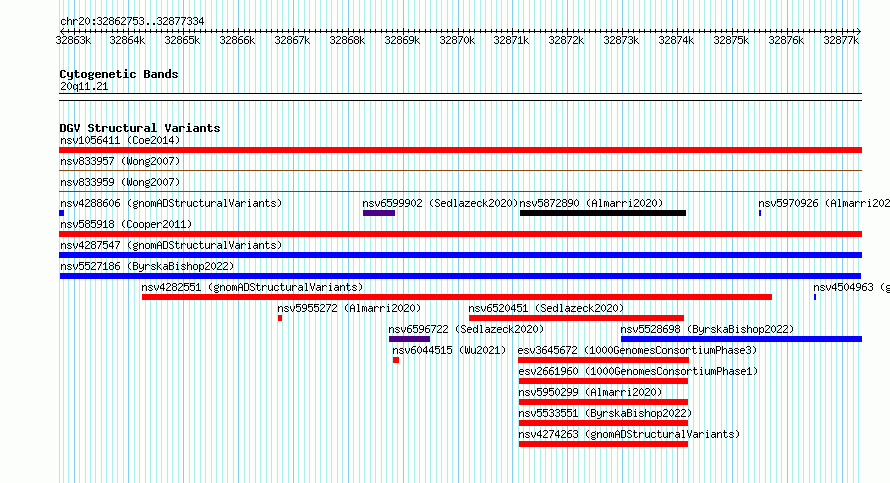Select the 20q11.21 band label
This screenshot has width=890, height=483.
(x=84, y=86)
